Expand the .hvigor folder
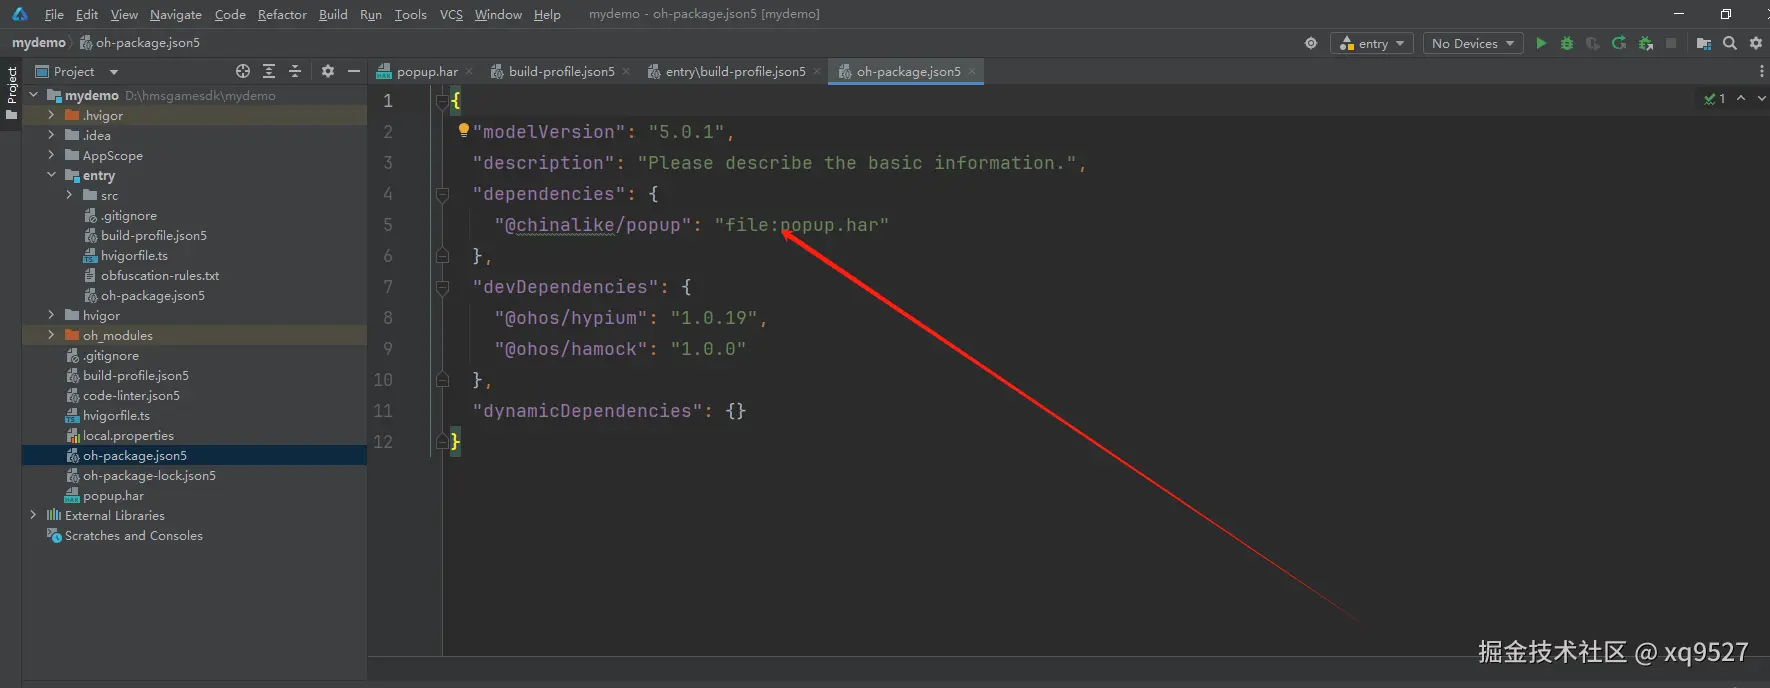 point(51,115)
